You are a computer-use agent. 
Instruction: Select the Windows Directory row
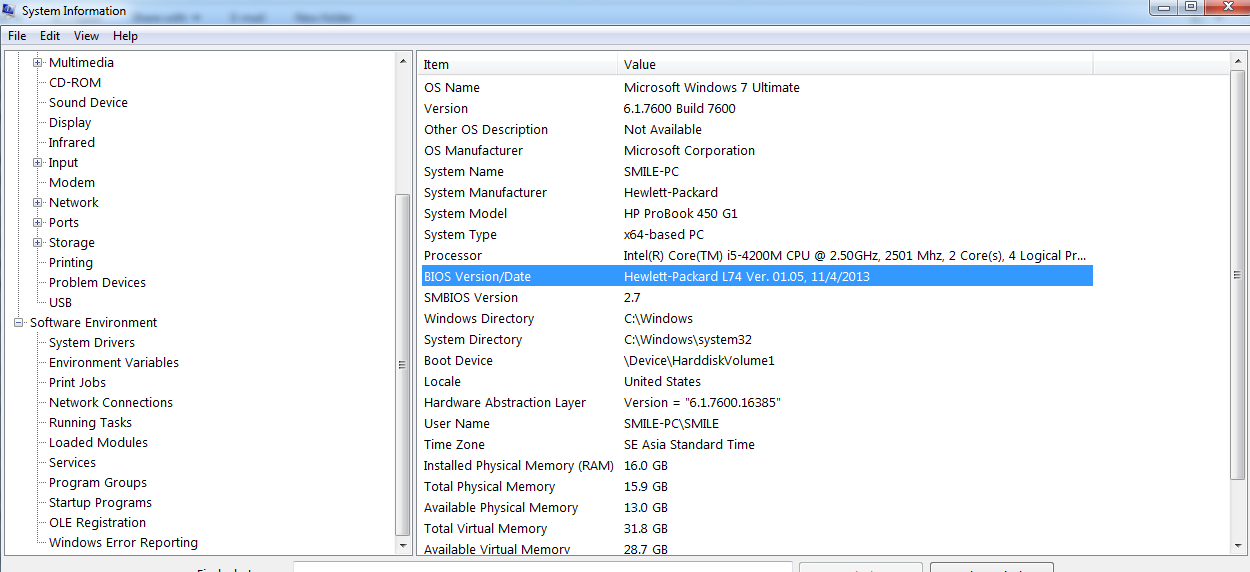point(757,318)
